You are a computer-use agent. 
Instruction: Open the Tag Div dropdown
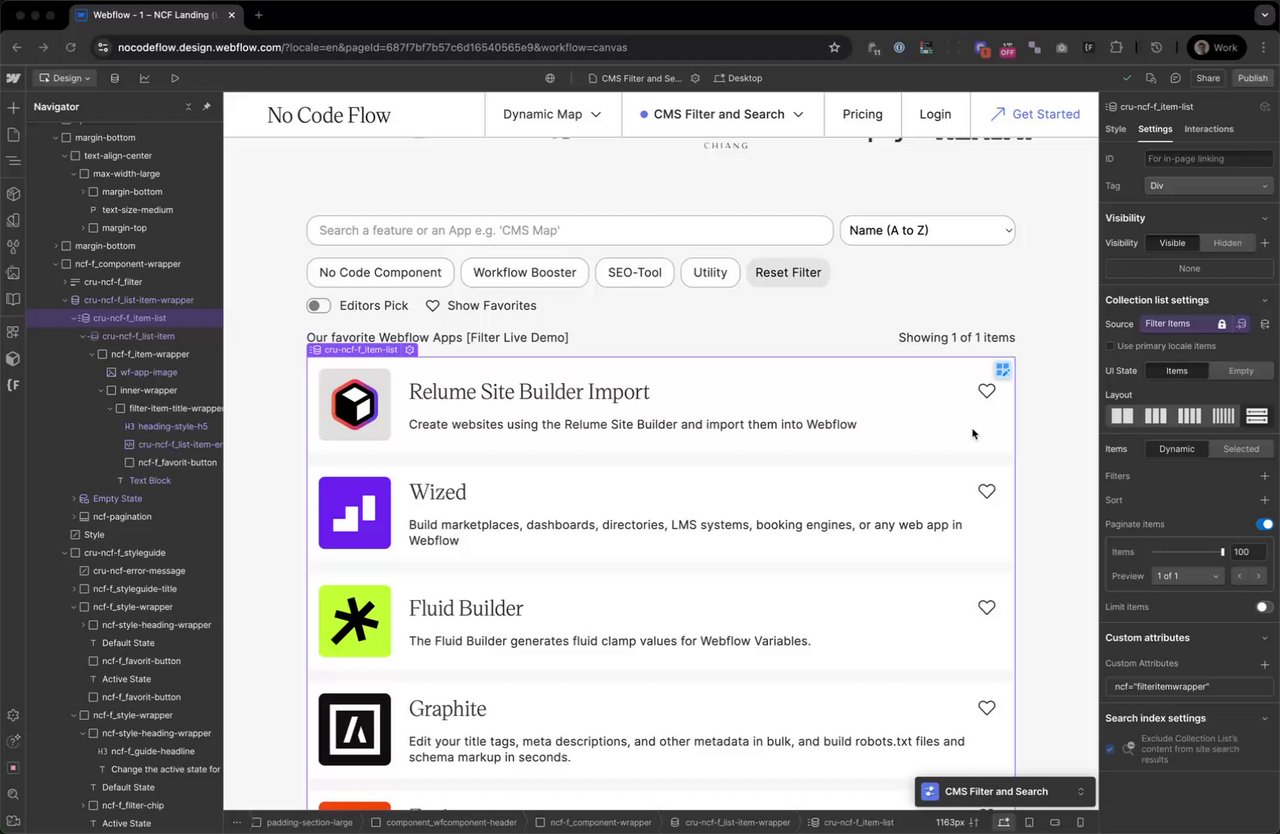click(x=1209, y=186)
